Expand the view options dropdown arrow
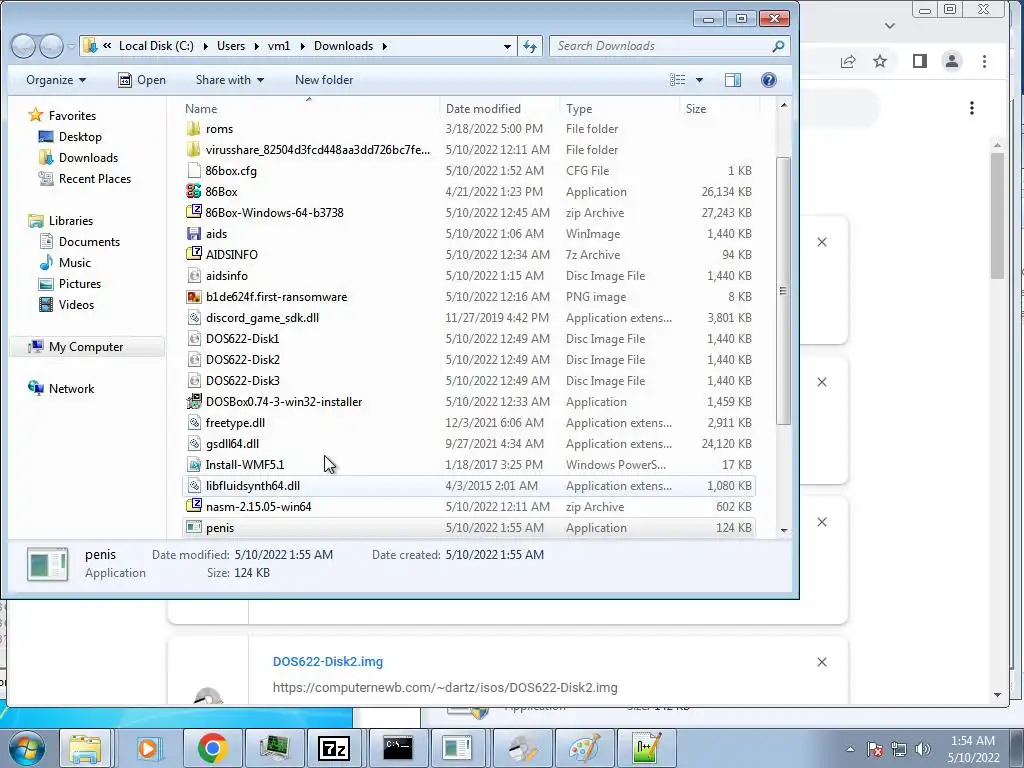Screen dimensions: 1024x768 coord(699,80)
